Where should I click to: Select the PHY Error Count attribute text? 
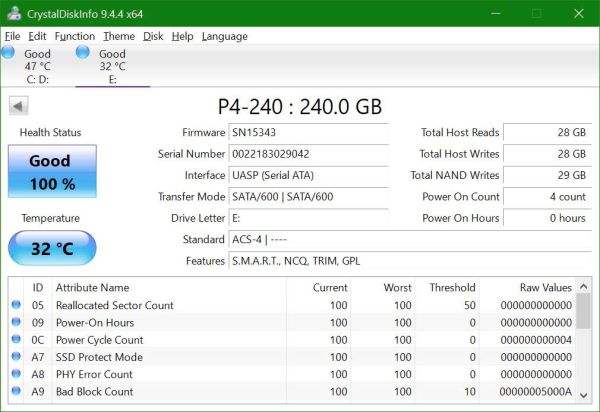(x=94, y=374)
